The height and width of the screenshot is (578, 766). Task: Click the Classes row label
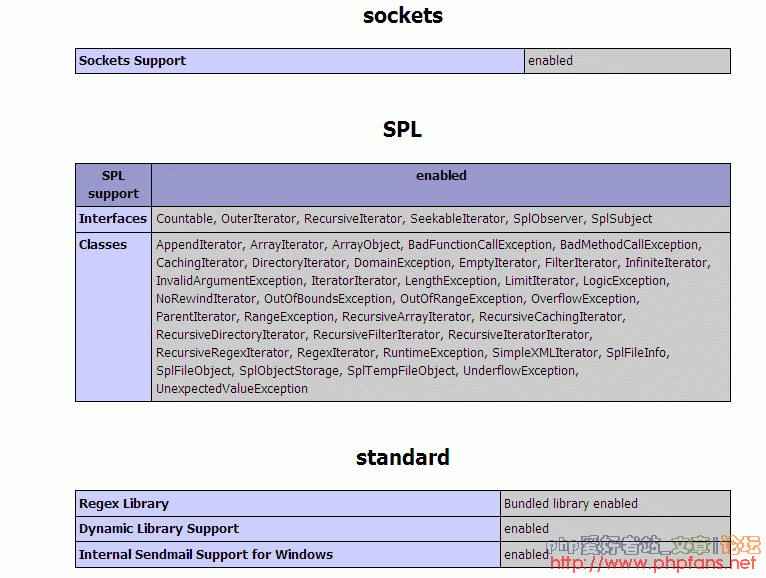pos(103,245)
